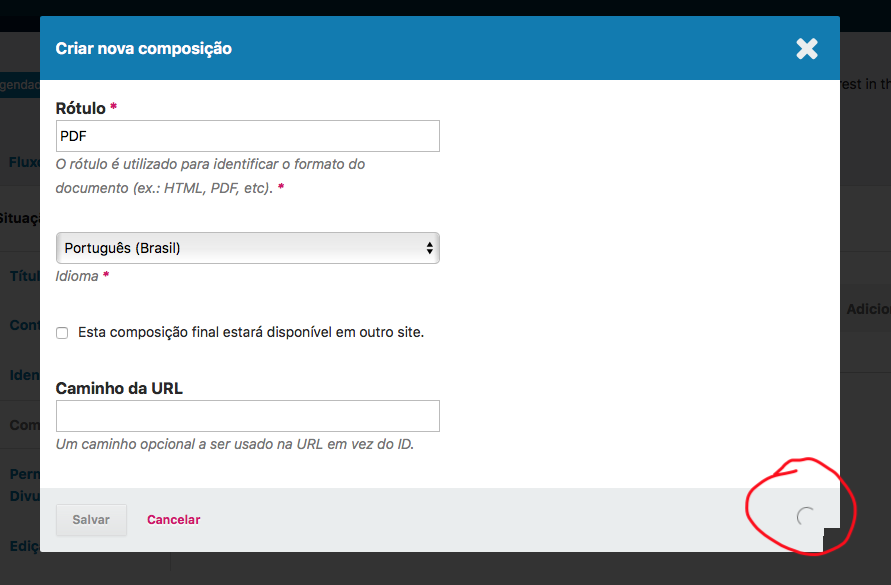Click the Criar nova composição title bar
Image resolution: width=891 pixels, height=585 pixels.
440,48
